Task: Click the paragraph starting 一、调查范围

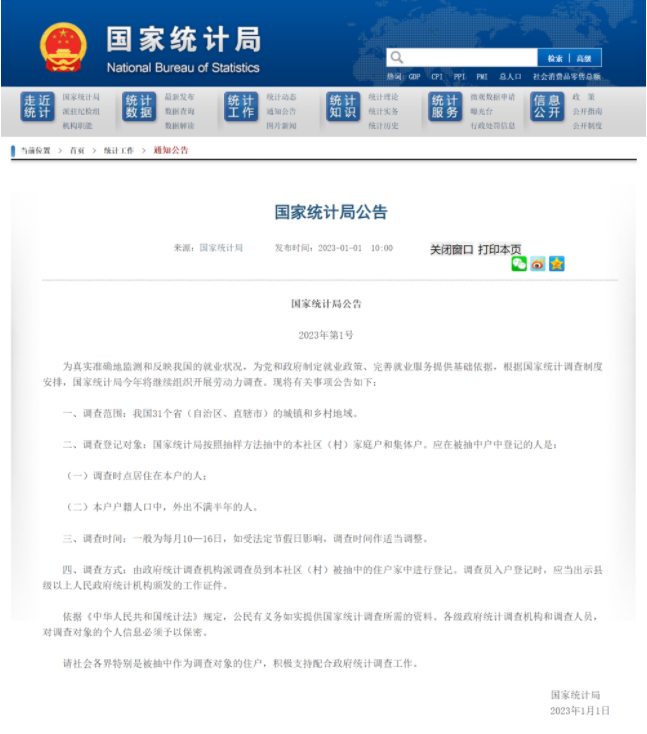Action: click(211, 414)
